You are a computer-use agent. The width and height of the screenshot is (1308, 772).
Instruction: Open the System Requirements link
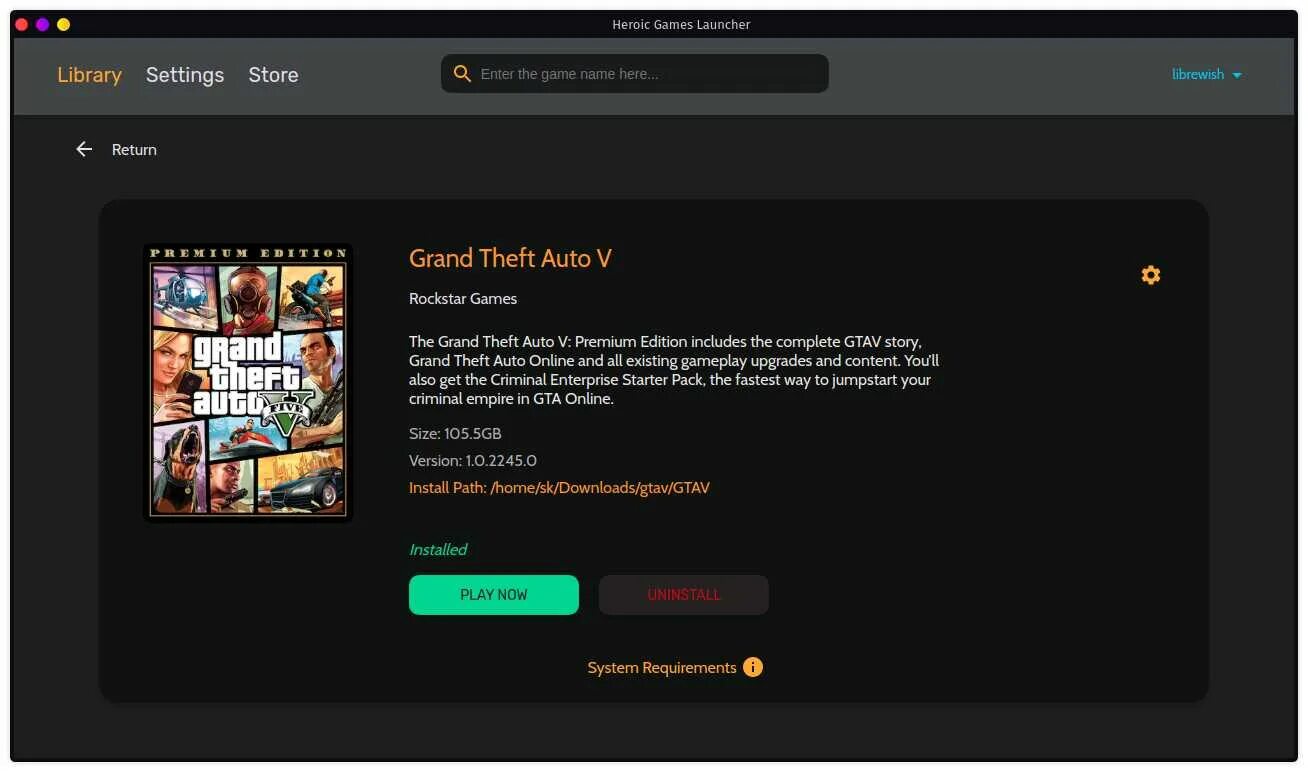pyautogui.click(x=662, y=667)
